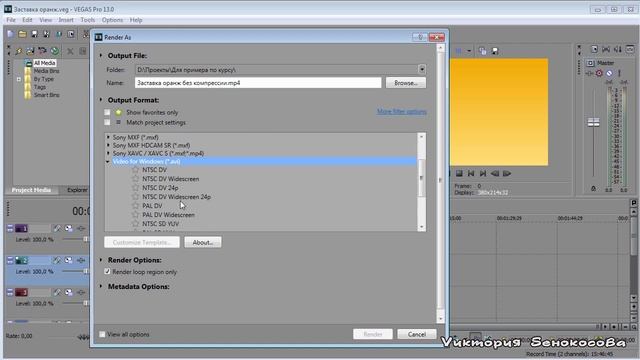This screenshot has width=640, height=360.
Task: Expand Sony MXF HDCAM SR format
Action: pos(108,145)
